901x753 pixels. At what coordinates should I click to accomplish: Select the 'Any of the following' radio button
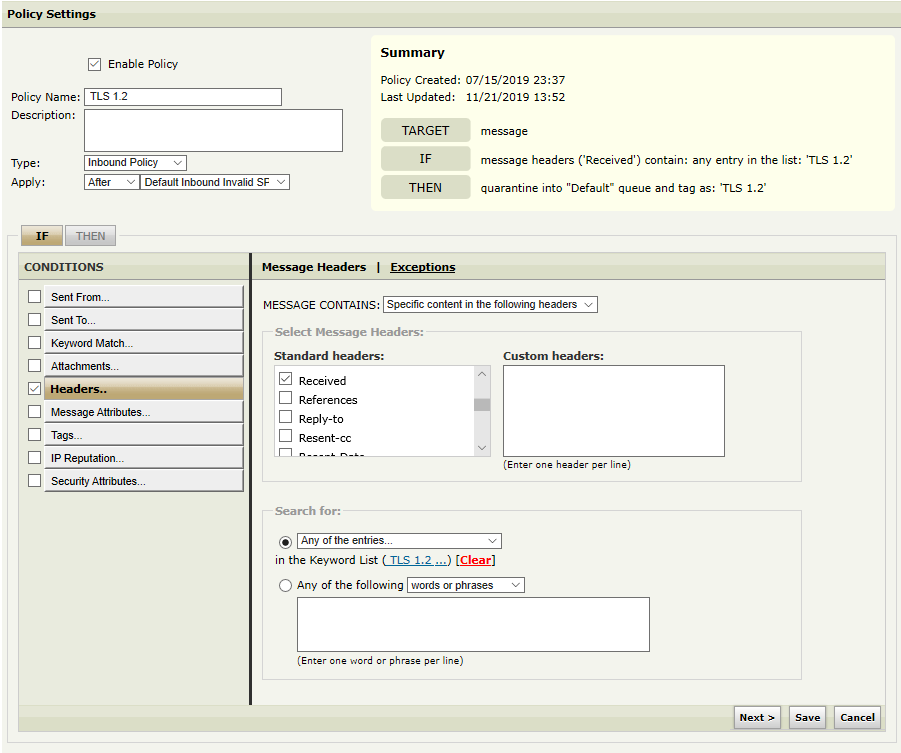pos(286,586)
